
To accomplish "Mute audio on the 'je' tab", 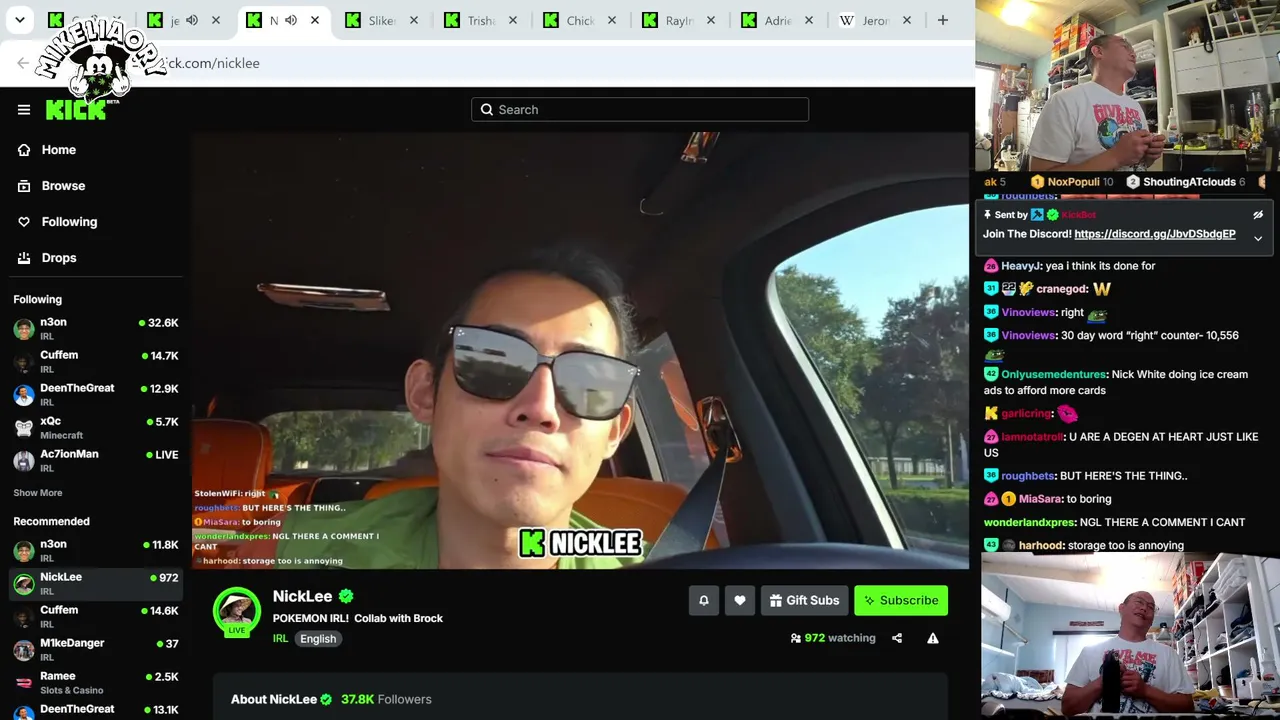I will coord(192,20).
